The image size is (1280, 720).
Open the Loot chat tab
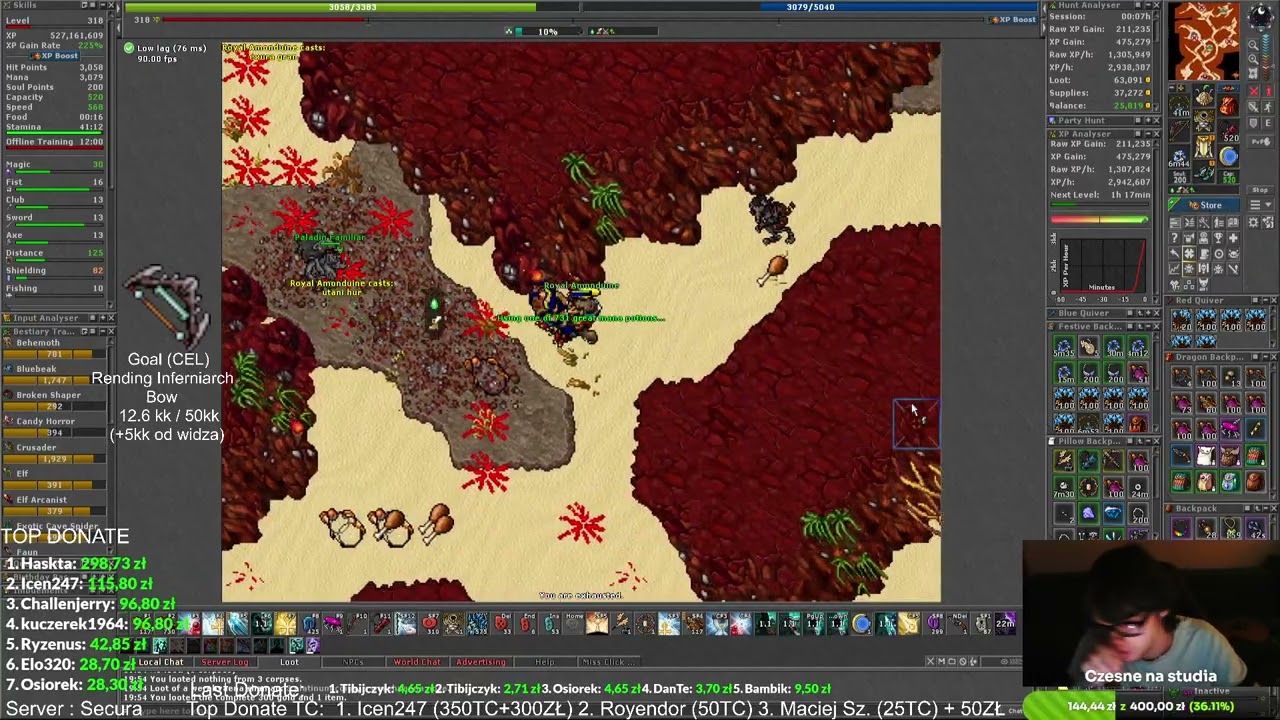[289, 661]
